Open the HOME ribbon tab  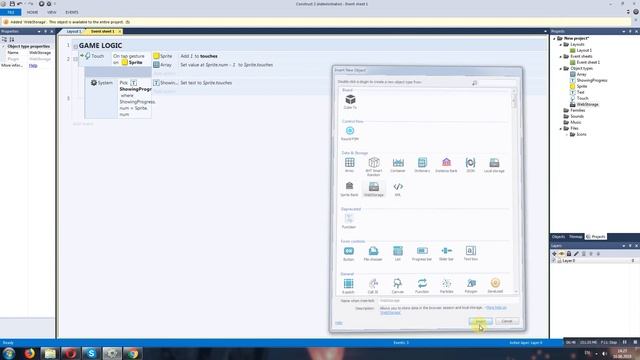(32, 12)
